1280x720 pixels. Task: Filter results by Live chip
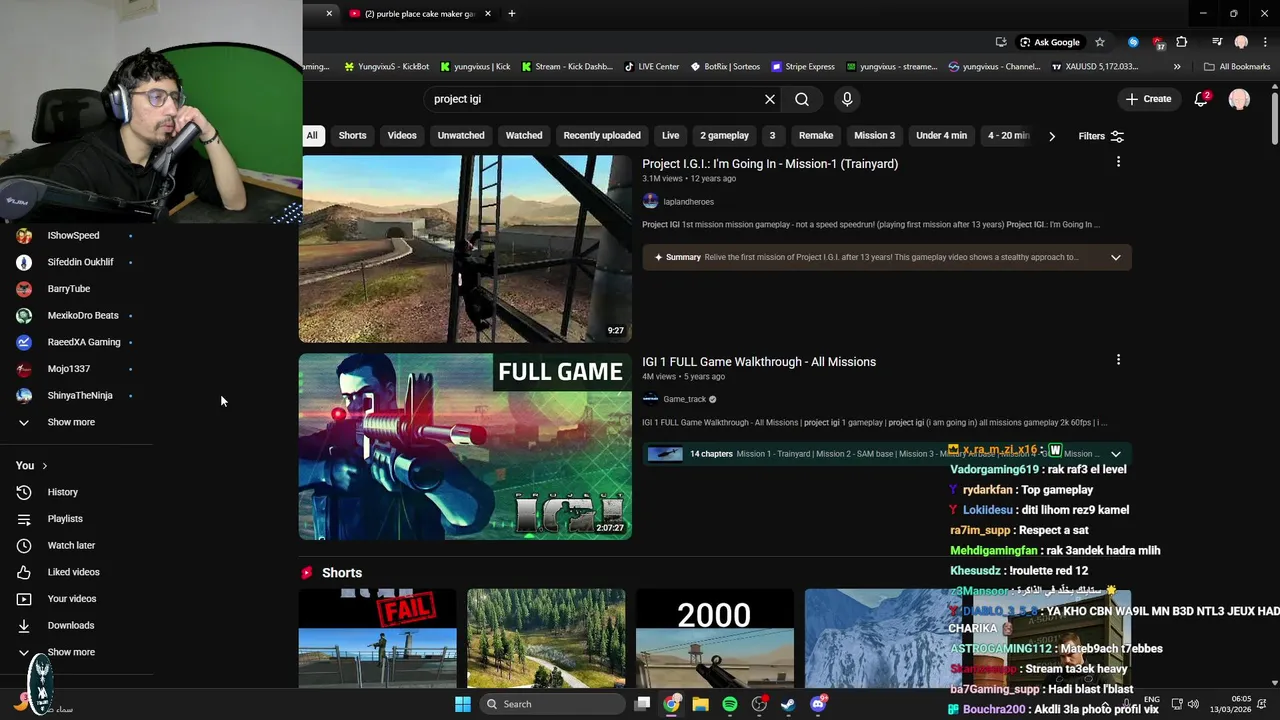tap(670, 136)
